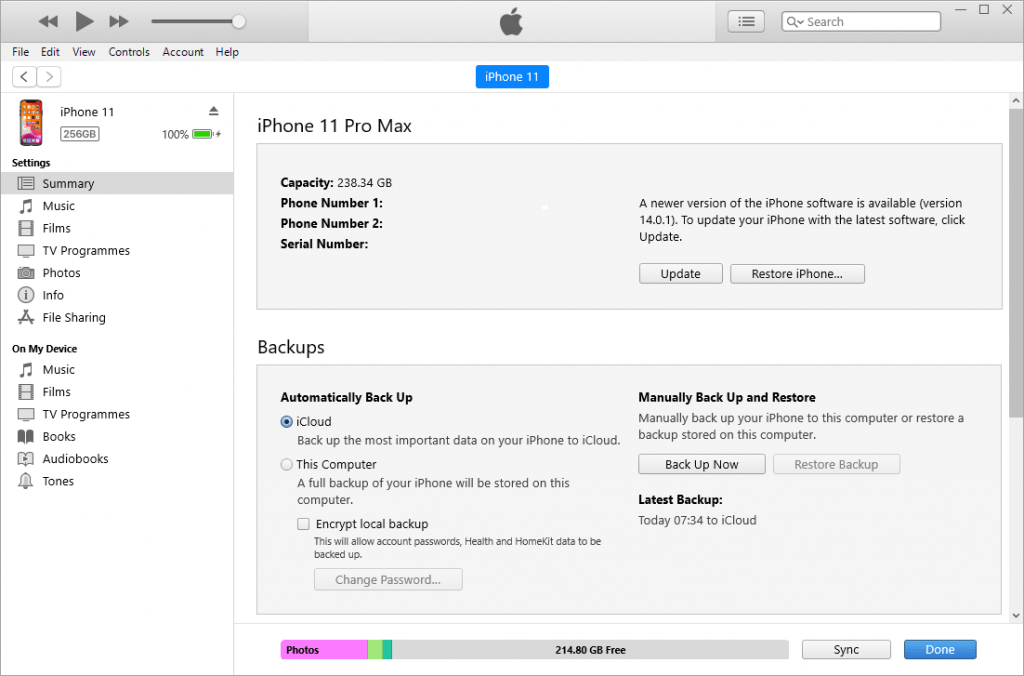1024x676 pixels.
Task: Open the Account menu
Action: [183, 52]
